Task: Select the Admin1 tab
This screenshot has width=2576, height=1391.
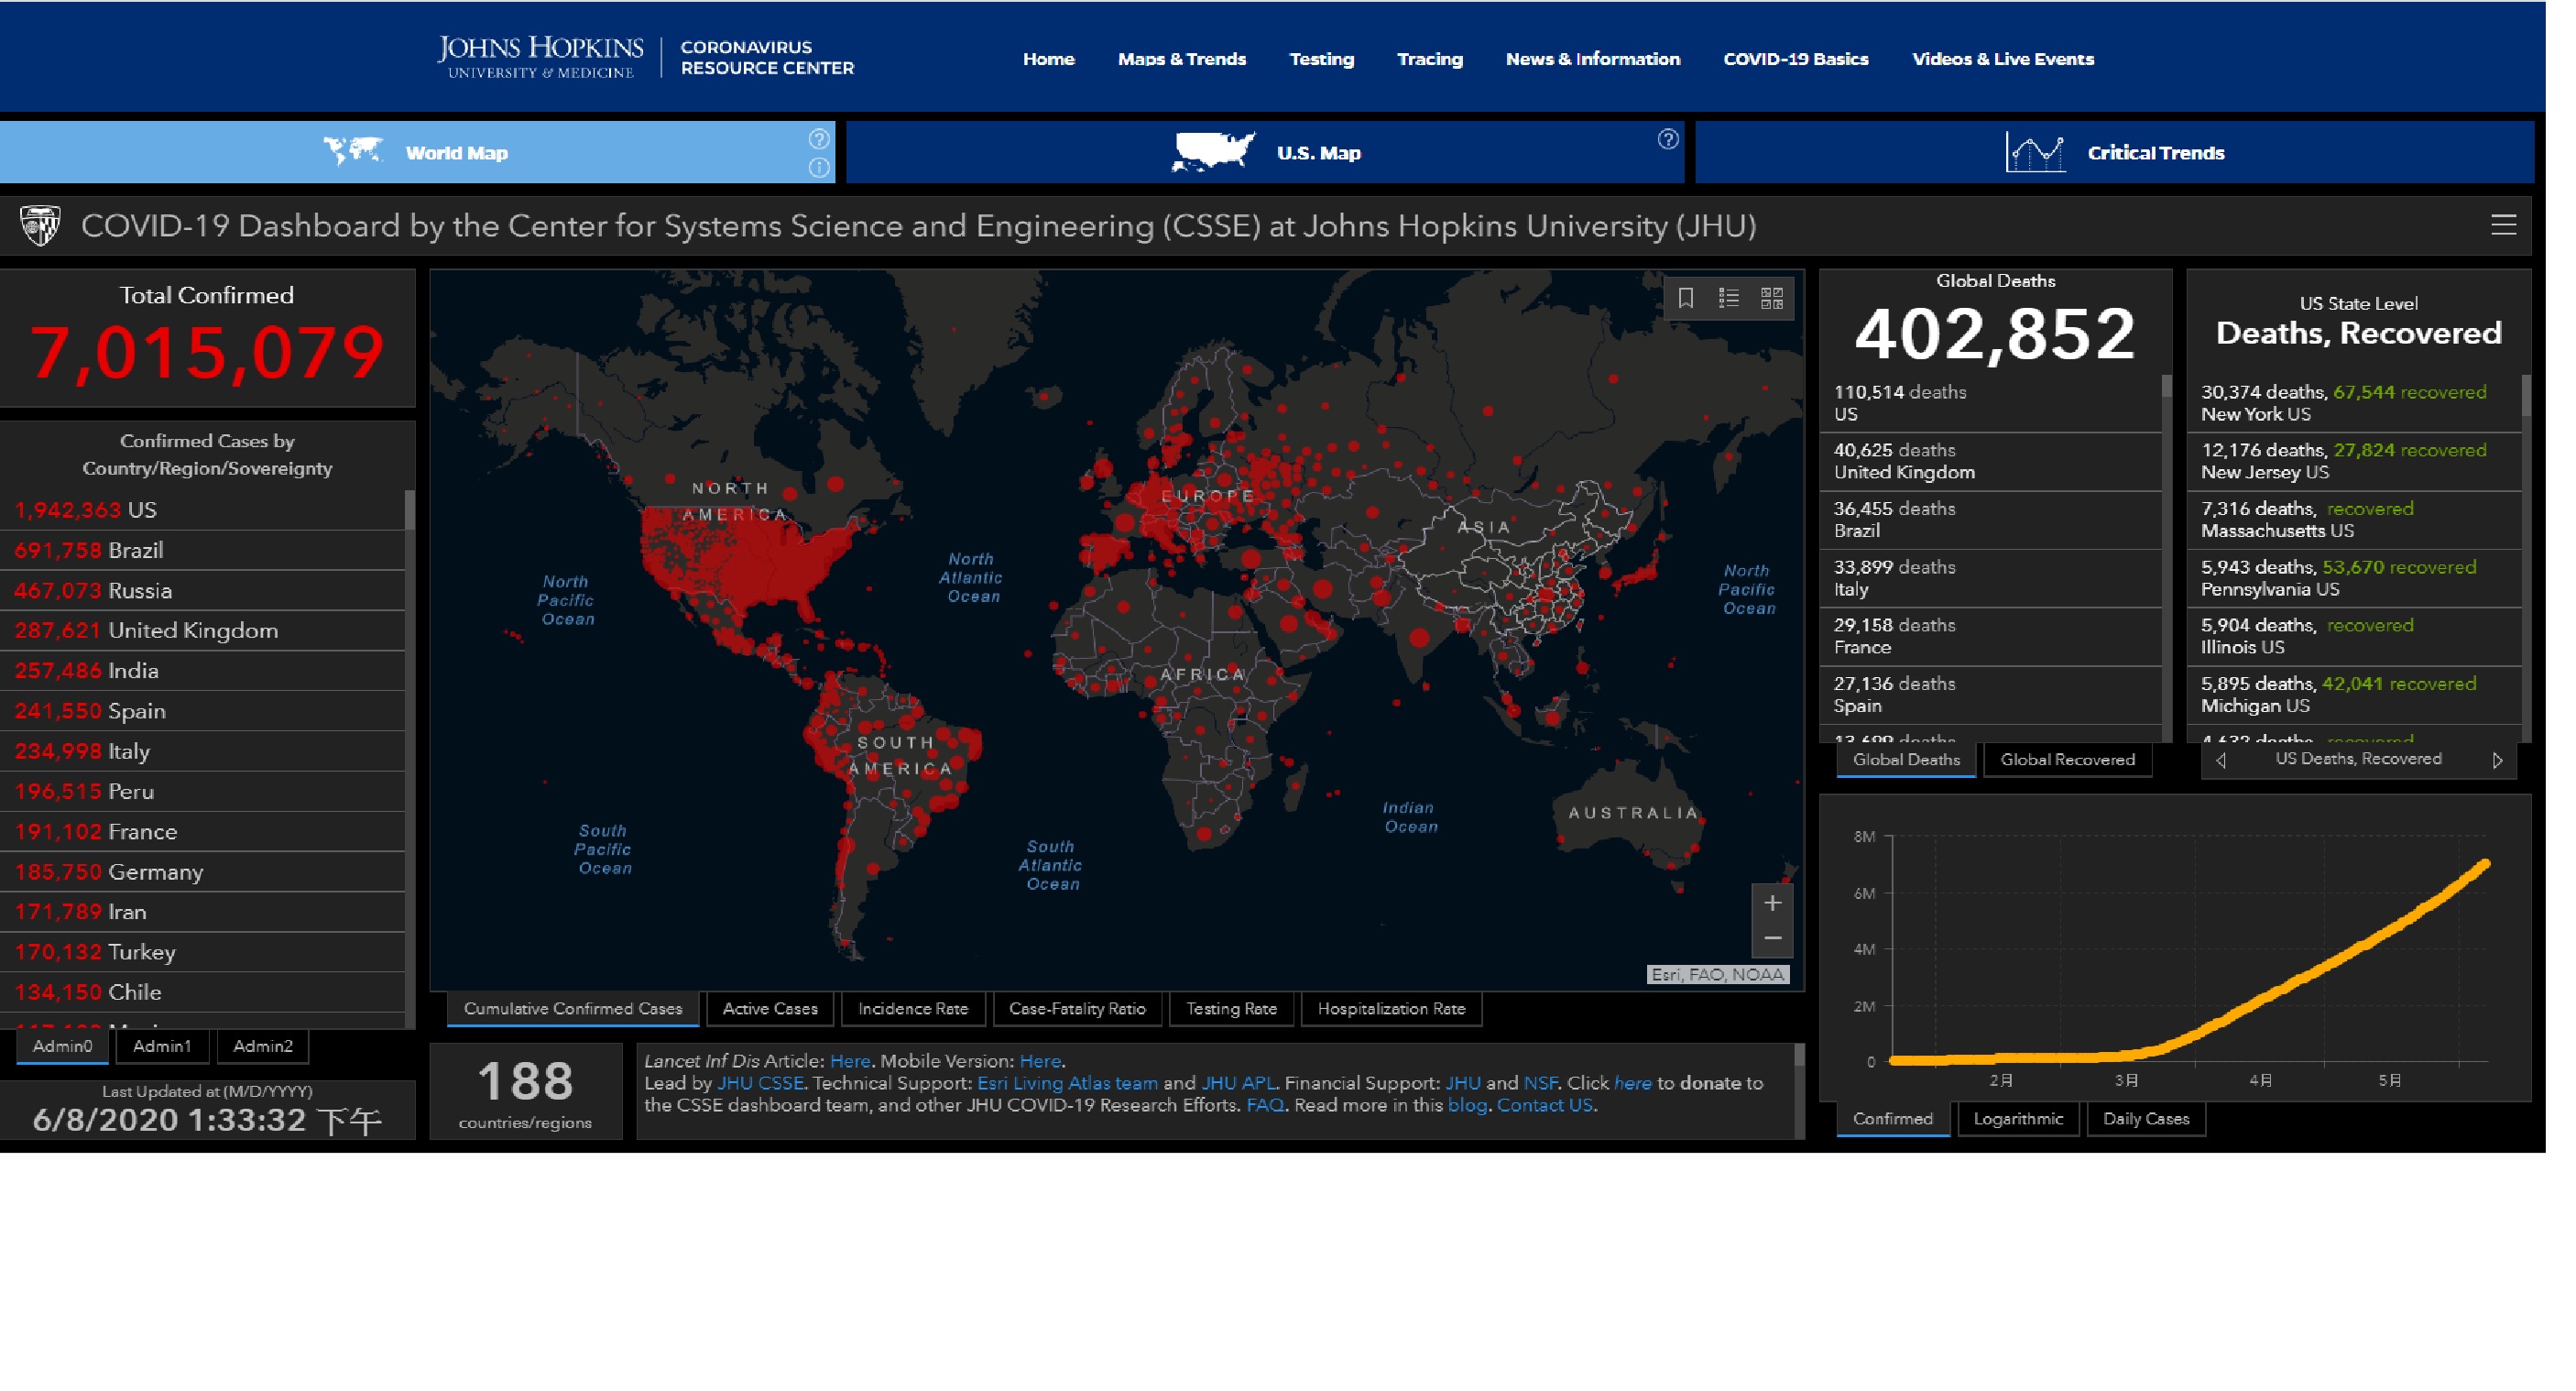Action: click(x=162, y=1047)
